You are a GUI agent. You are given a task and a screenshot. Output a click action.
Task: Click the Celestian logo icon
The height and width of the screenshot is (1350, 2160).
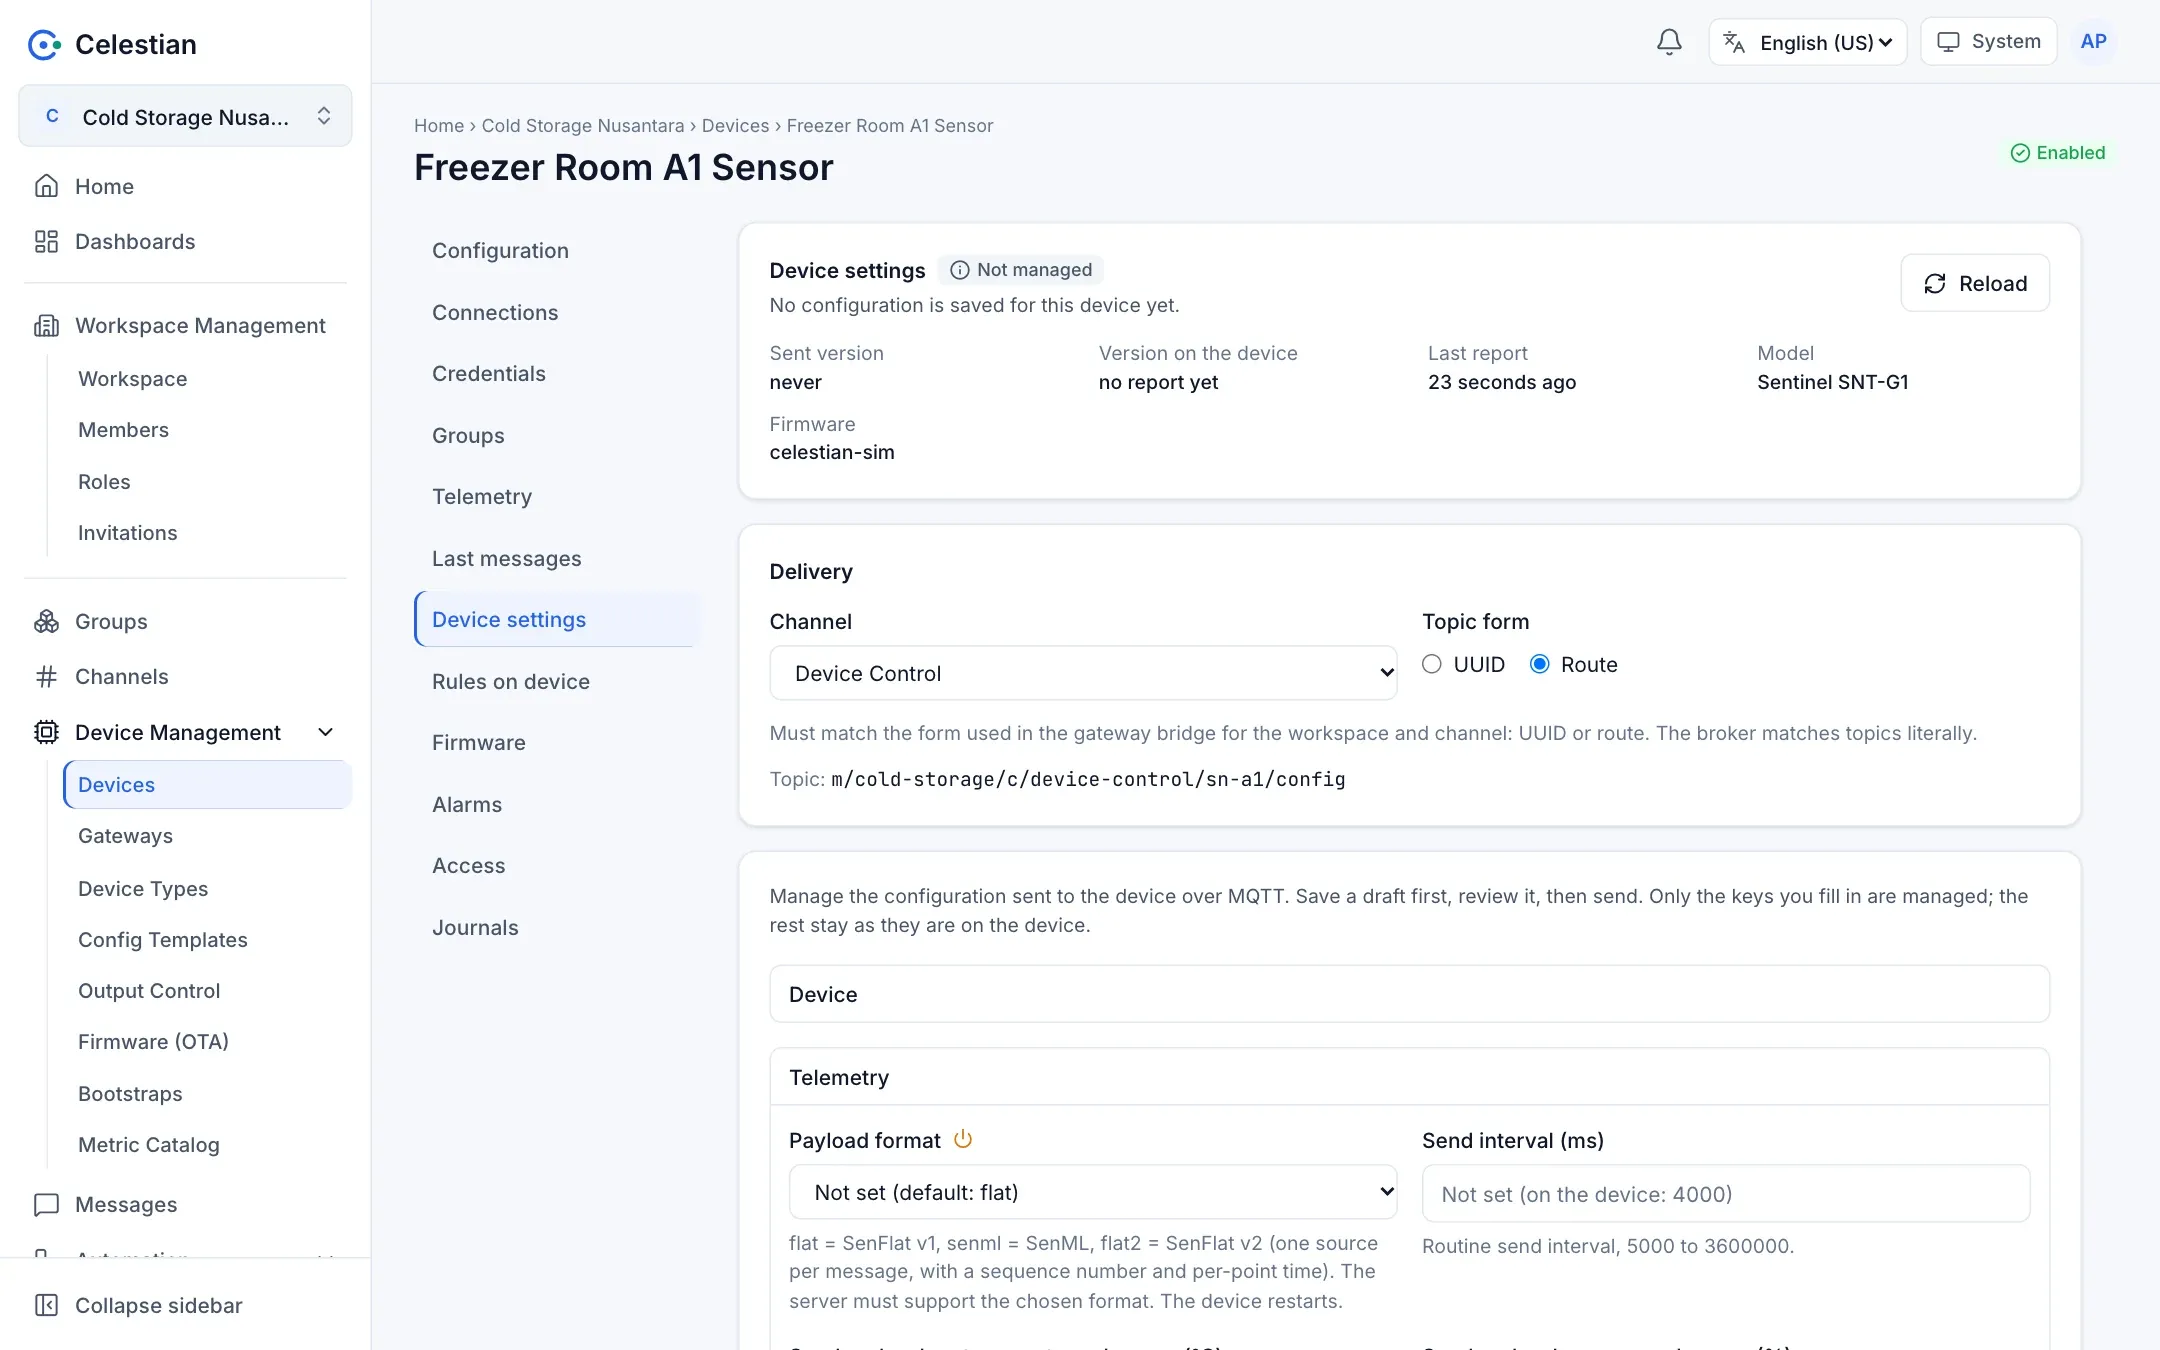44,44
